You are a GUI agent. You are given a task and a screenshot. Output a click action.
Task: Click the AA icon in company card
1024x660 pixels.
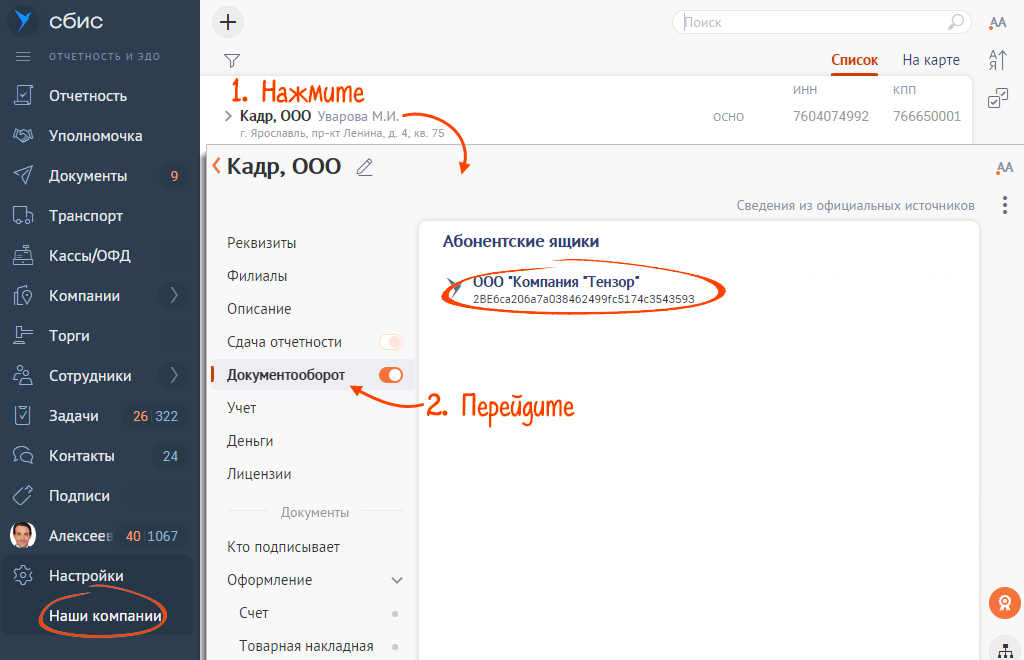coord(1004,168)
